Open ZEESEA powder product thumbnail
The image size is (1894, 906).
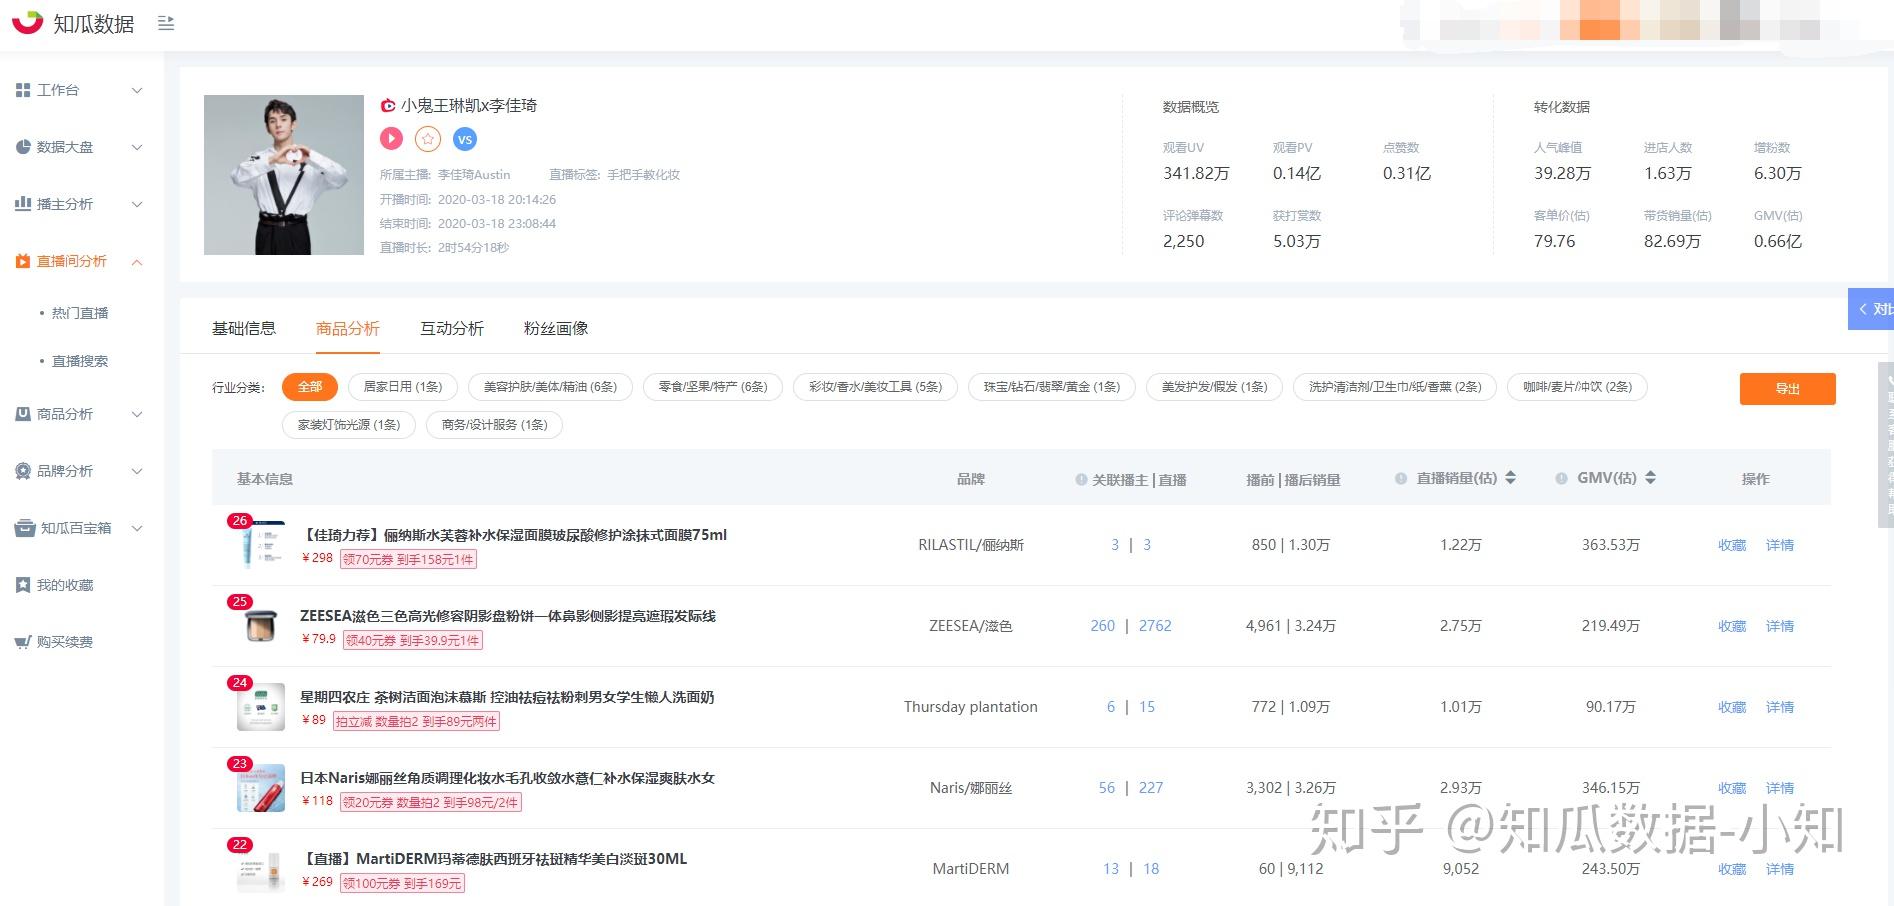coord(260,626)
